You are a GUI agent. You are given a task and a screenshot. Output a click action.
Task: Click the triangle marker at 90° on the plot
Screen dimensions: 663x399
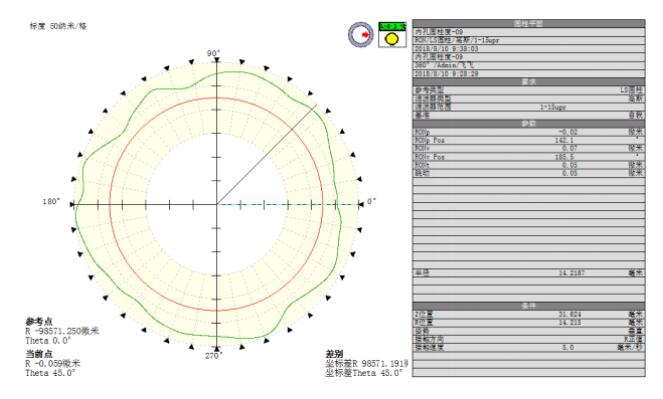(217, 60)
